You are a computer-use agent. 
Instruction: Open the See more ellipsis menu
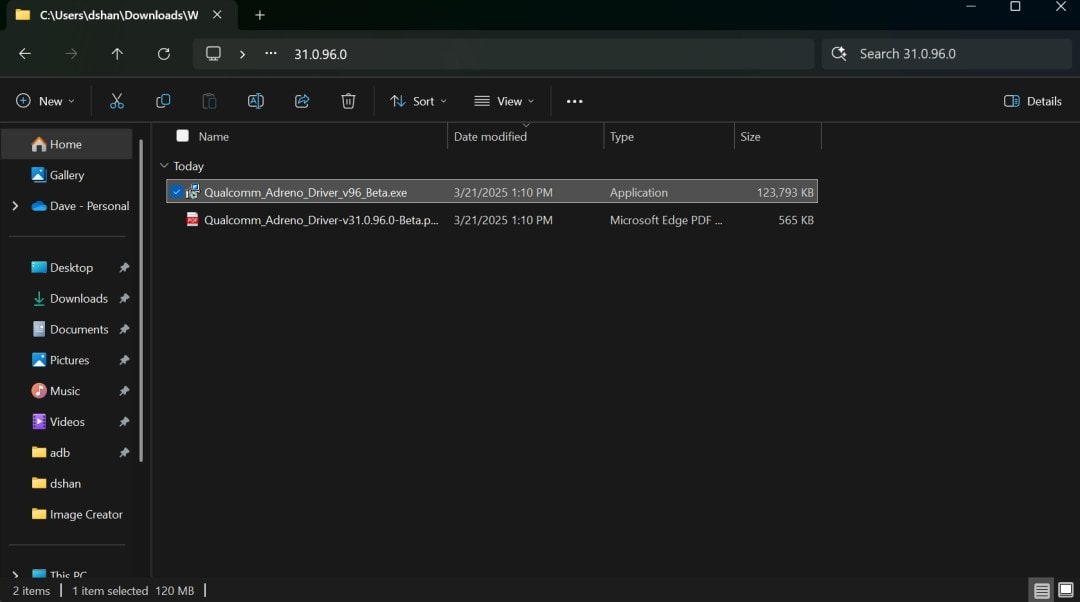tap(574, 101)
